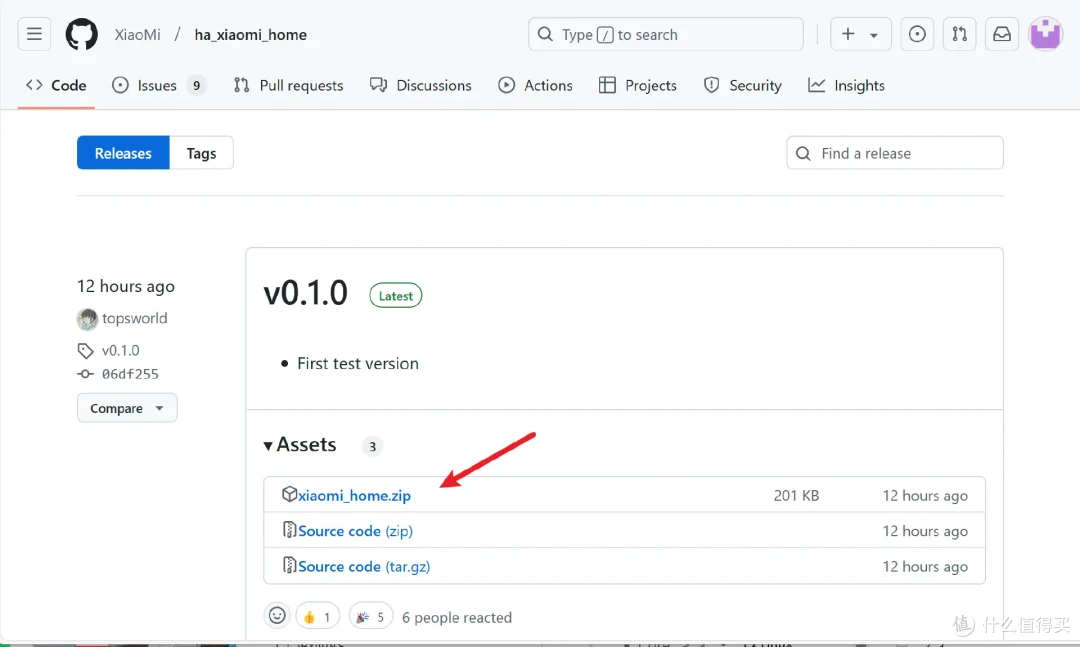Click 'First test version' release note

357,363
